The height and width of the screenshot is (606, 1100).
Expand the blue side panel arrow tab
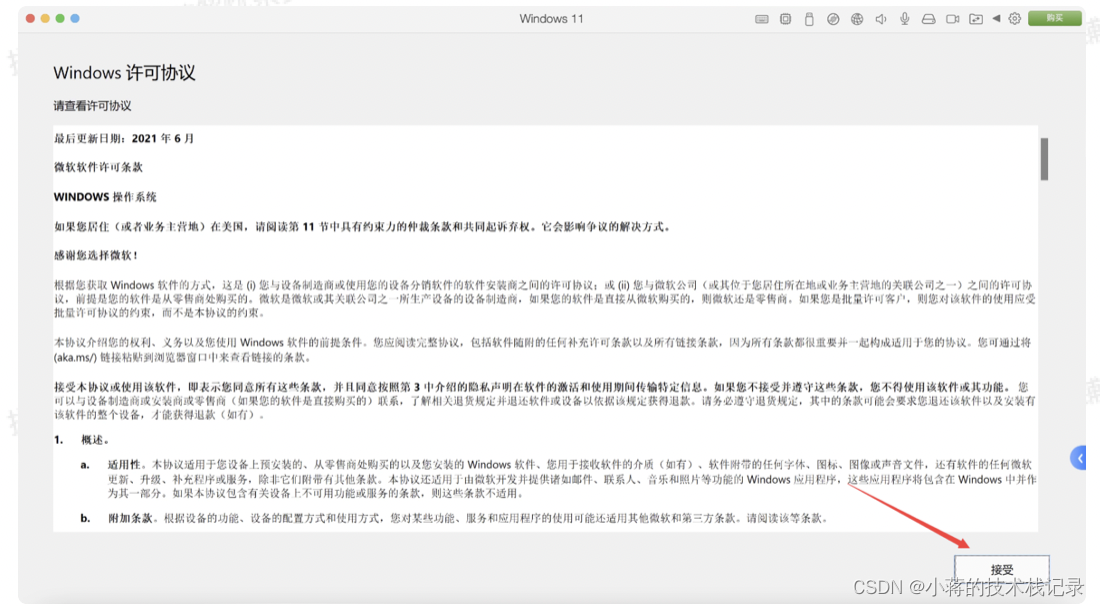pyautogui.click(x=1079, y=458)
